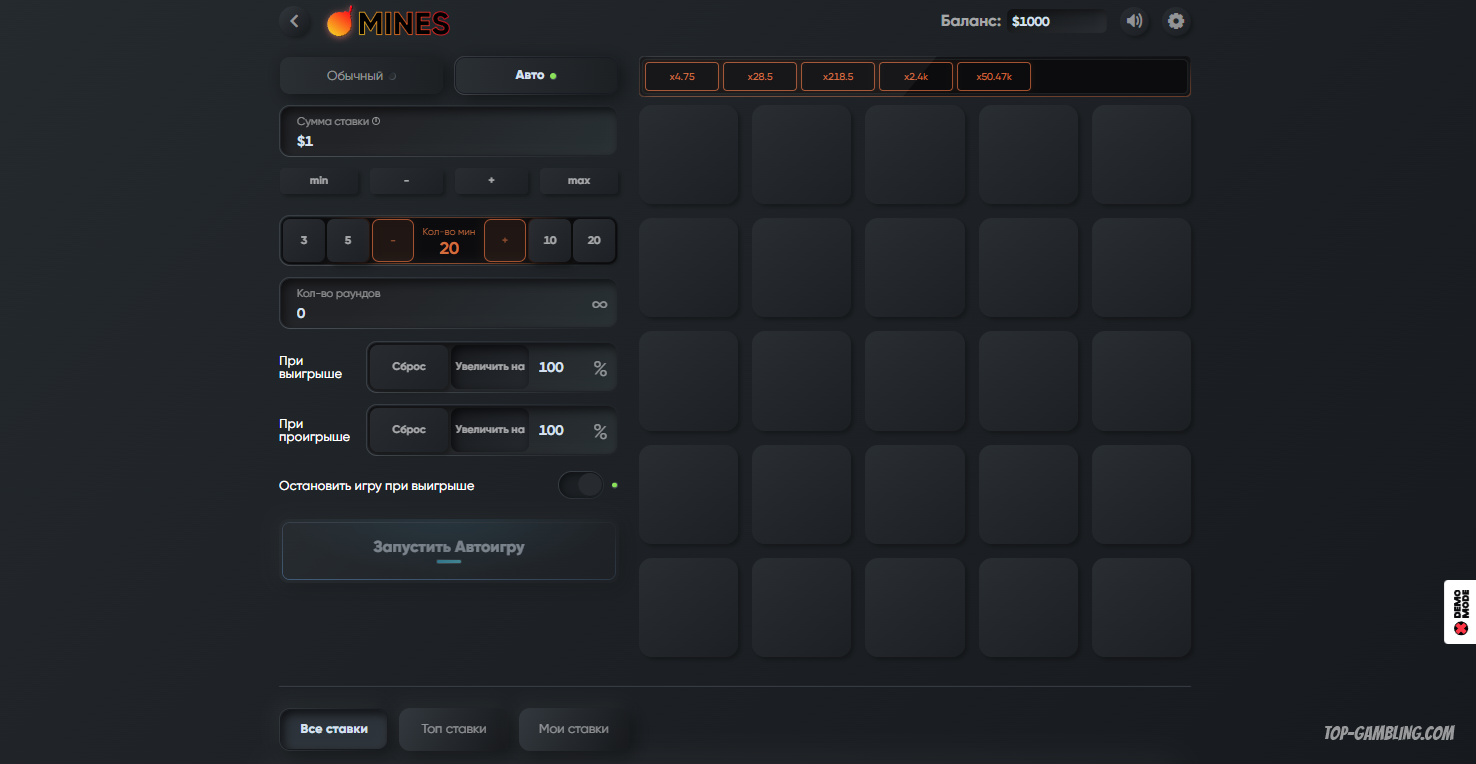The image size is (1476, 764).
Task: Set bet to max
Action: click(579, 181)
